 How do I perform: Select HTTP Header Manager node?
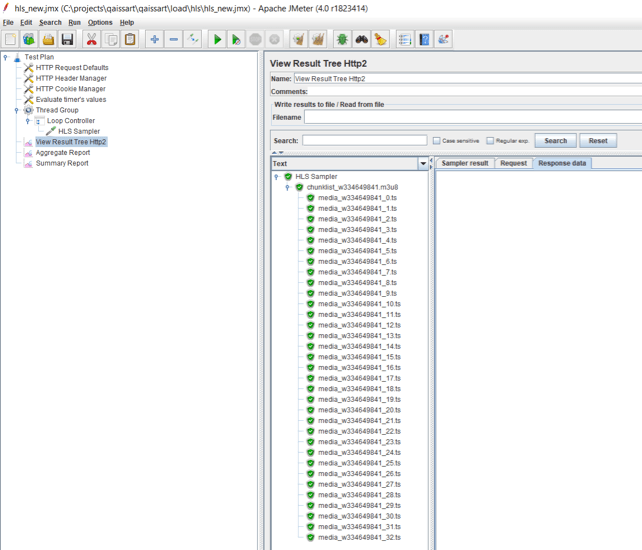click(71, 78)
